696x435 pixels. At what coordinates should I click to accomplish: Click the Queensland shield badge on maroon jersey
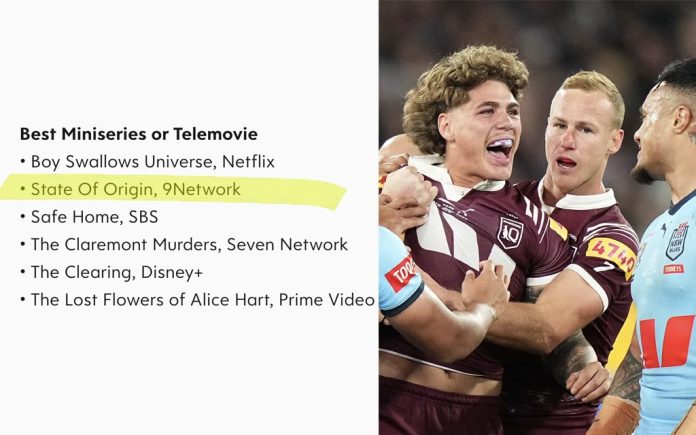coord(510,233)
